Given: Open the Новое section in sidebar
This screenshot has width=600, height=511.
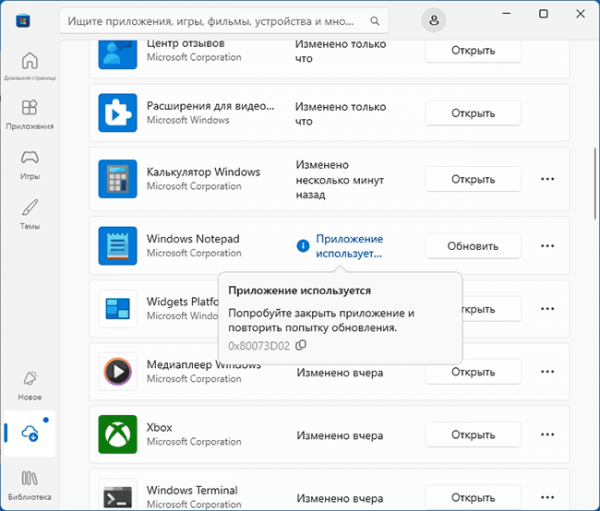Looking at the screenshot, I should [30, 385].
